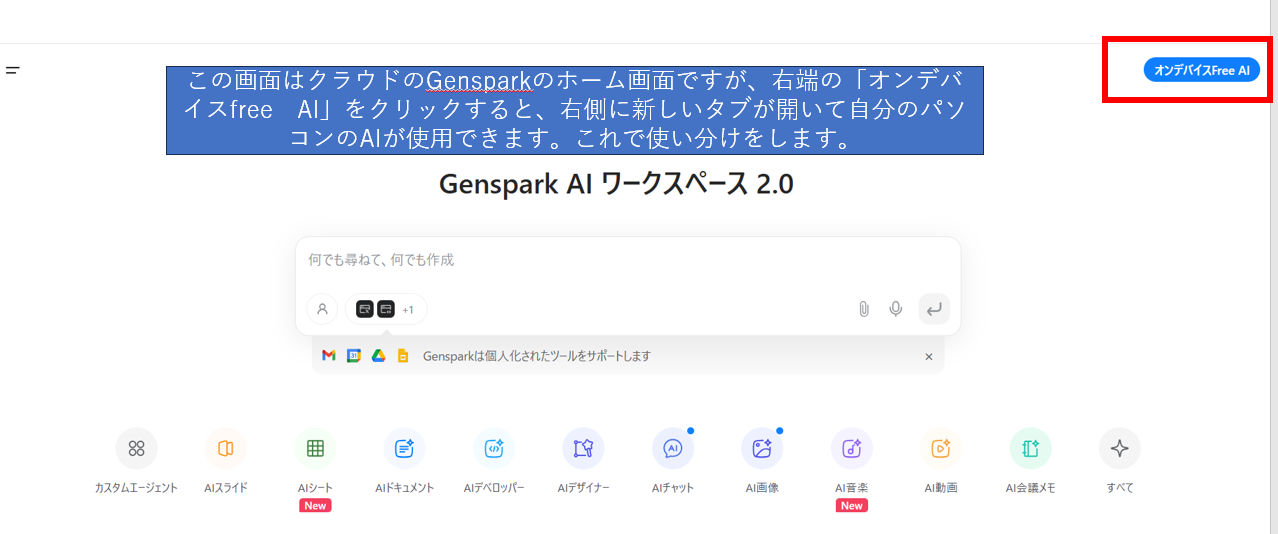Open AIデザイナー tool
Viewport: 1278px width, 534px height.
(x=583, y=449)
